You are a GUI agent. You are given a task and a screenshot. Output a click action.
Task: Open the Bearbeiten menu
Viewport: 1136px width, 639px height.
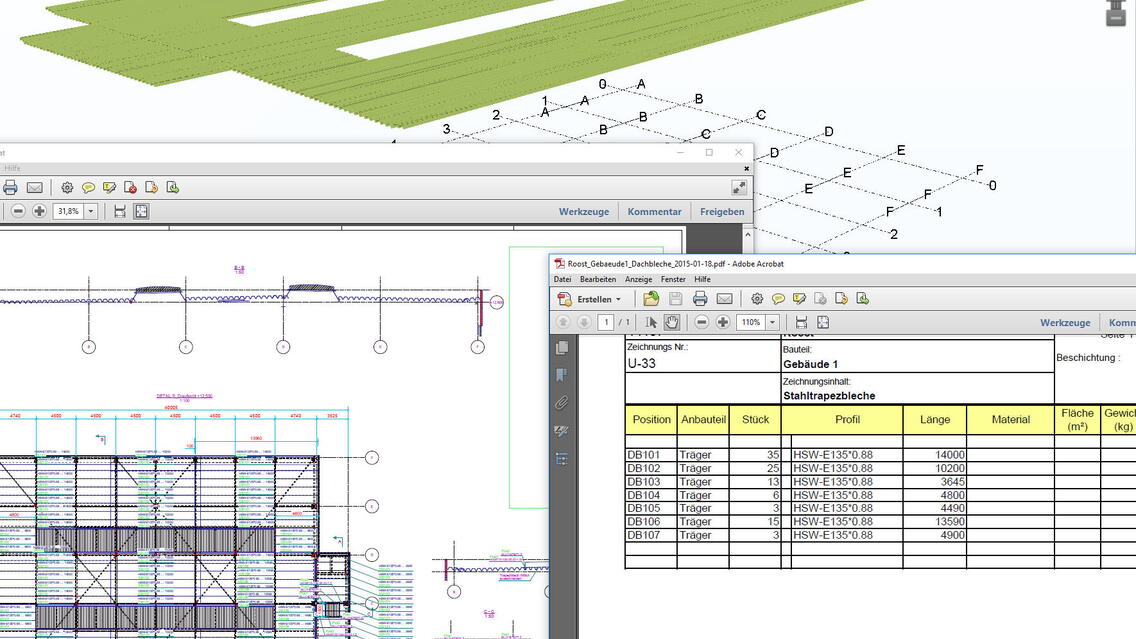598,279
